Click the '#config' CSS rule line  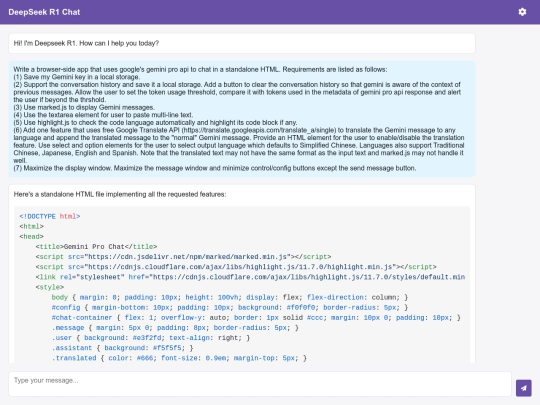230,307
